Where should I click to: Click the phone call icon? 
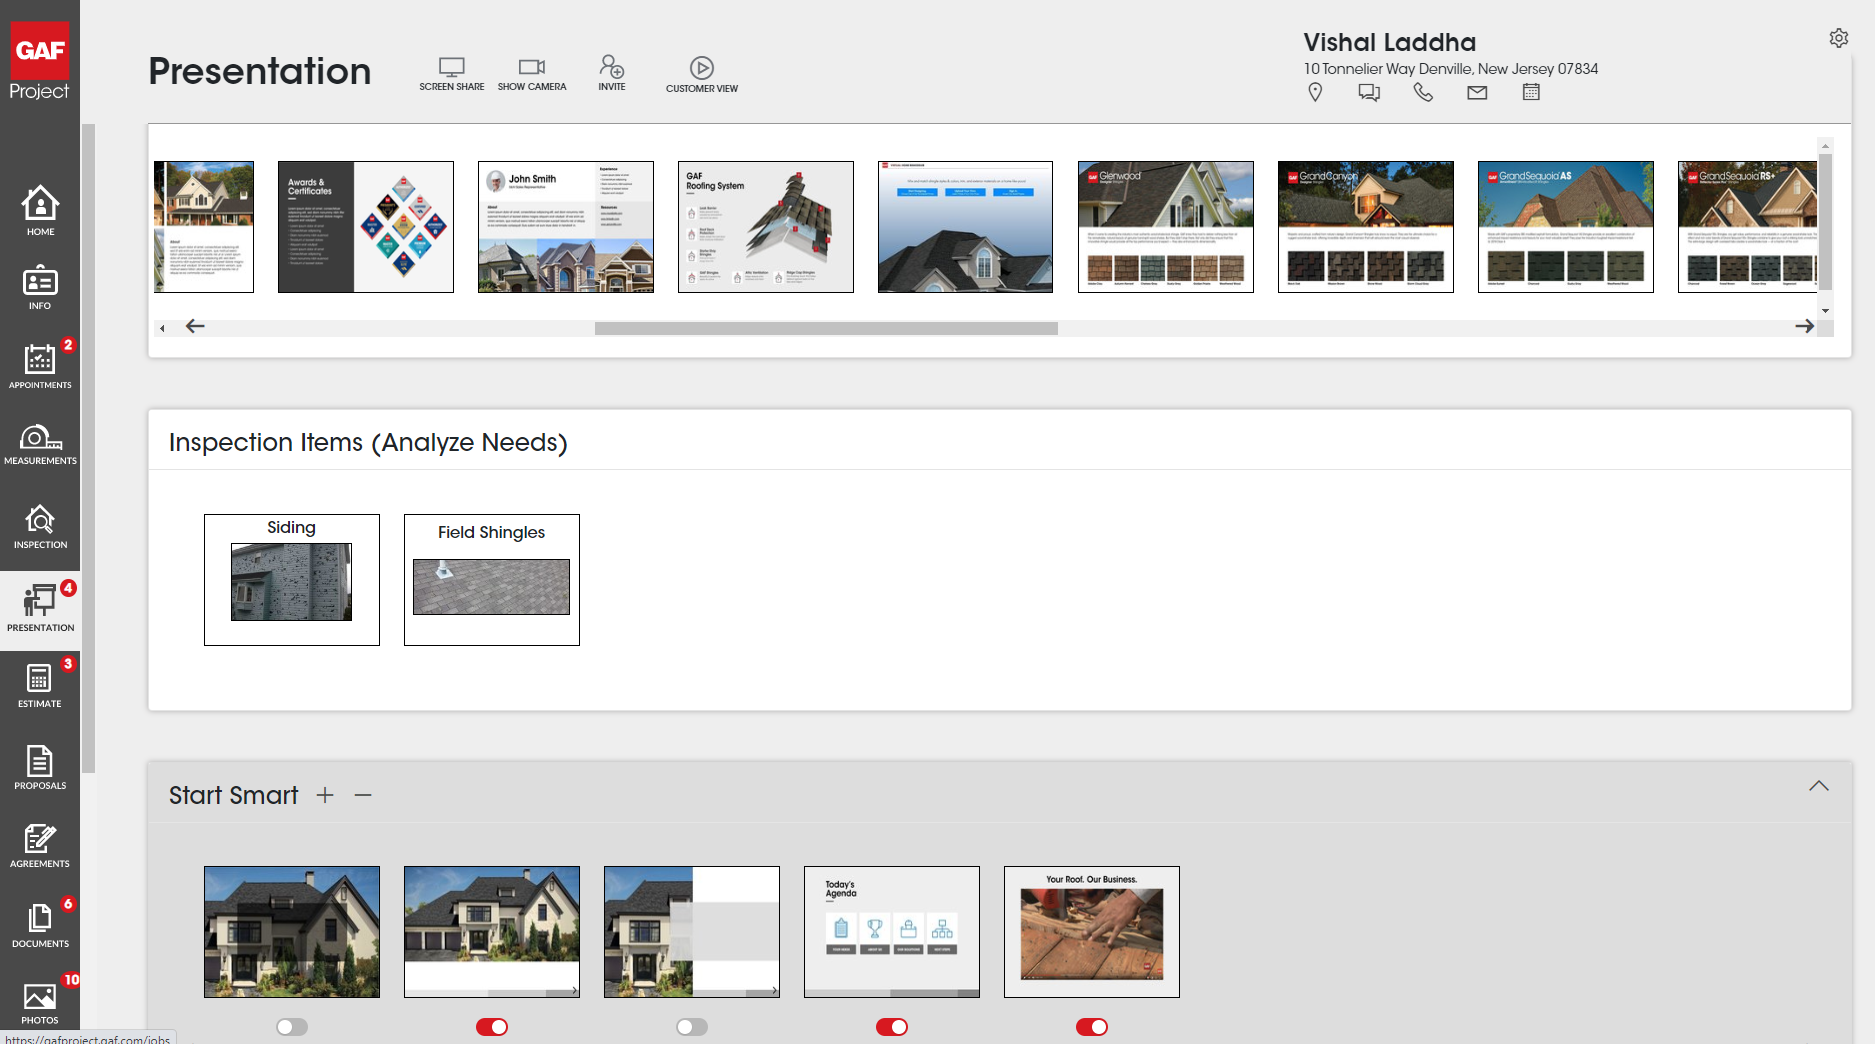[x=1423, y=92]
